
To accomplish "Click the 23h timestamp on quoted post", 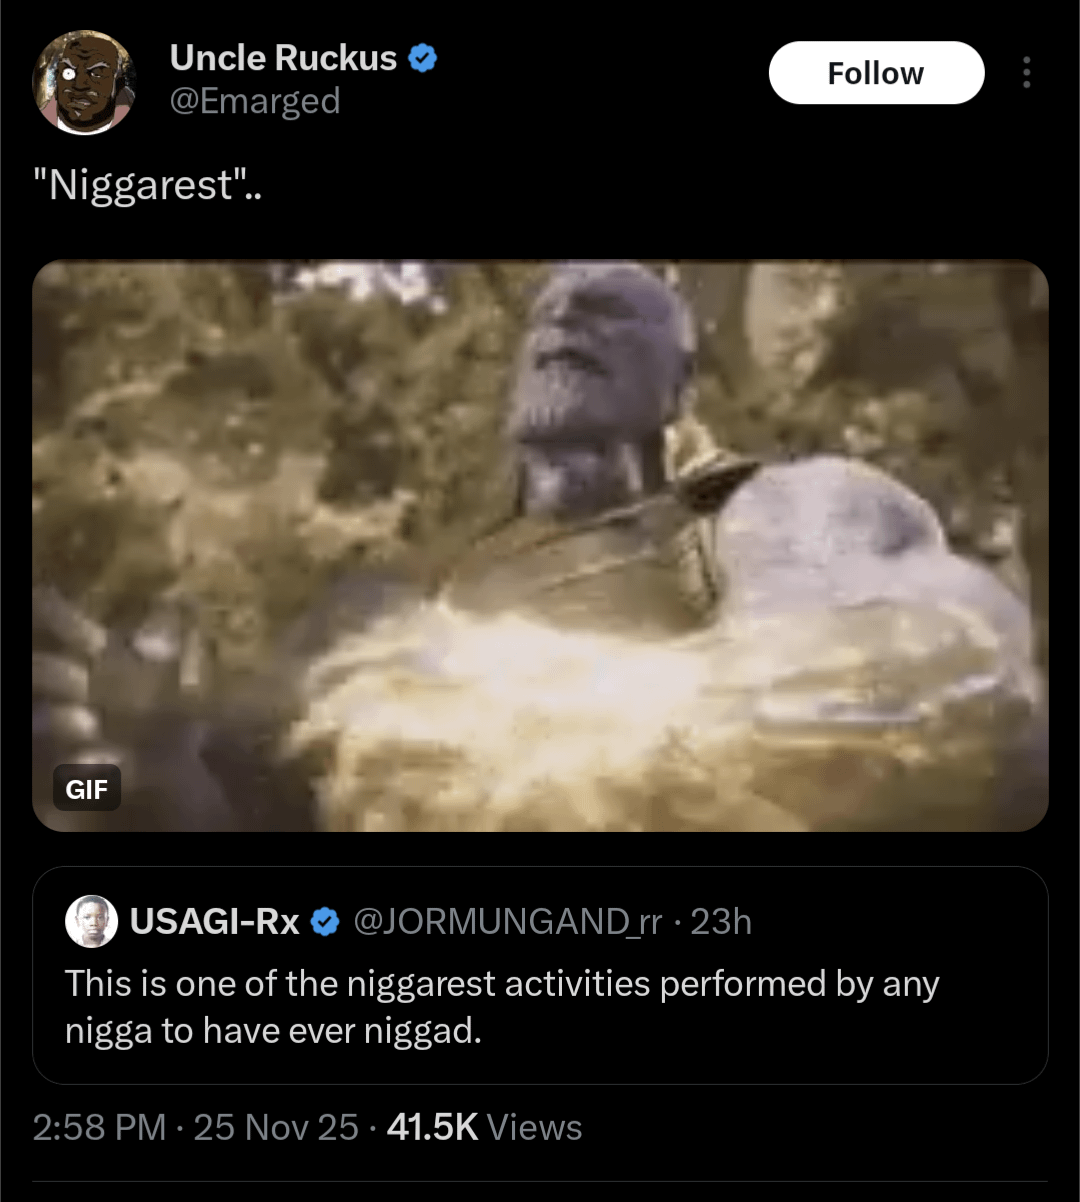I will coord(721,922).
